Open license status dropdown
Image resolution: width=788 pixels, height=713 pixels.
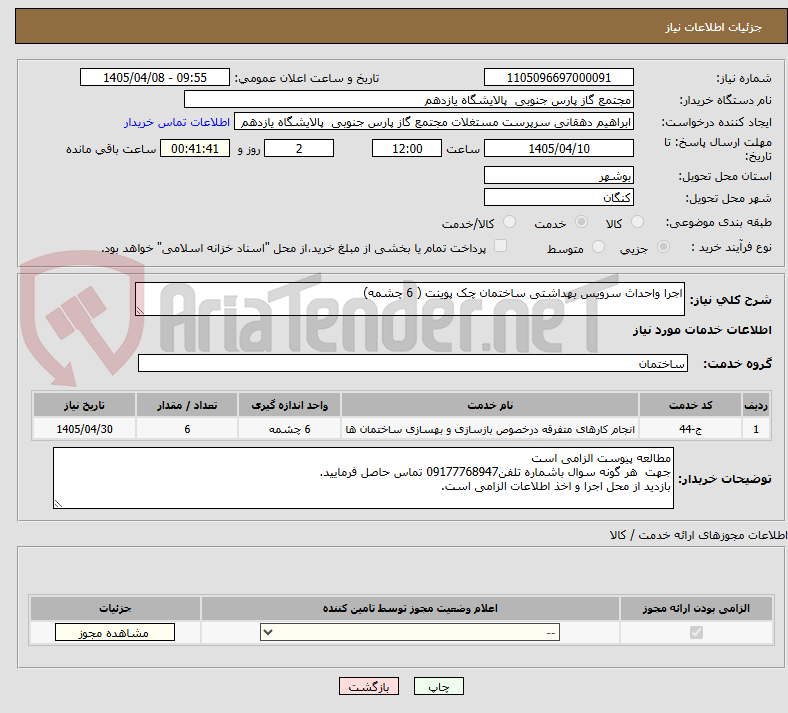pos(410,632)
